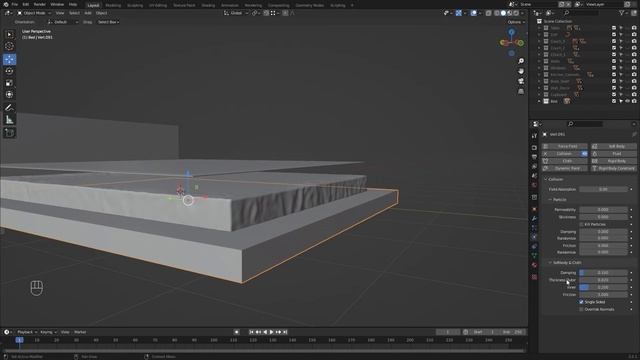Toggle viewport visibility eye for Bed collection

point(627,101)
